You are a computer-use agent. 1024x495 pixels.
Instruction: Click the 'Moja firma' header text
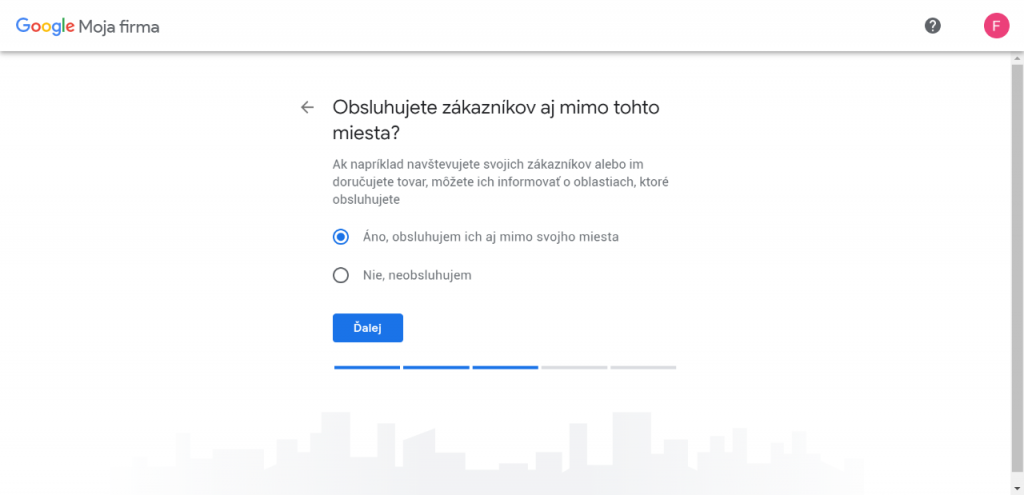coord(119,27)
